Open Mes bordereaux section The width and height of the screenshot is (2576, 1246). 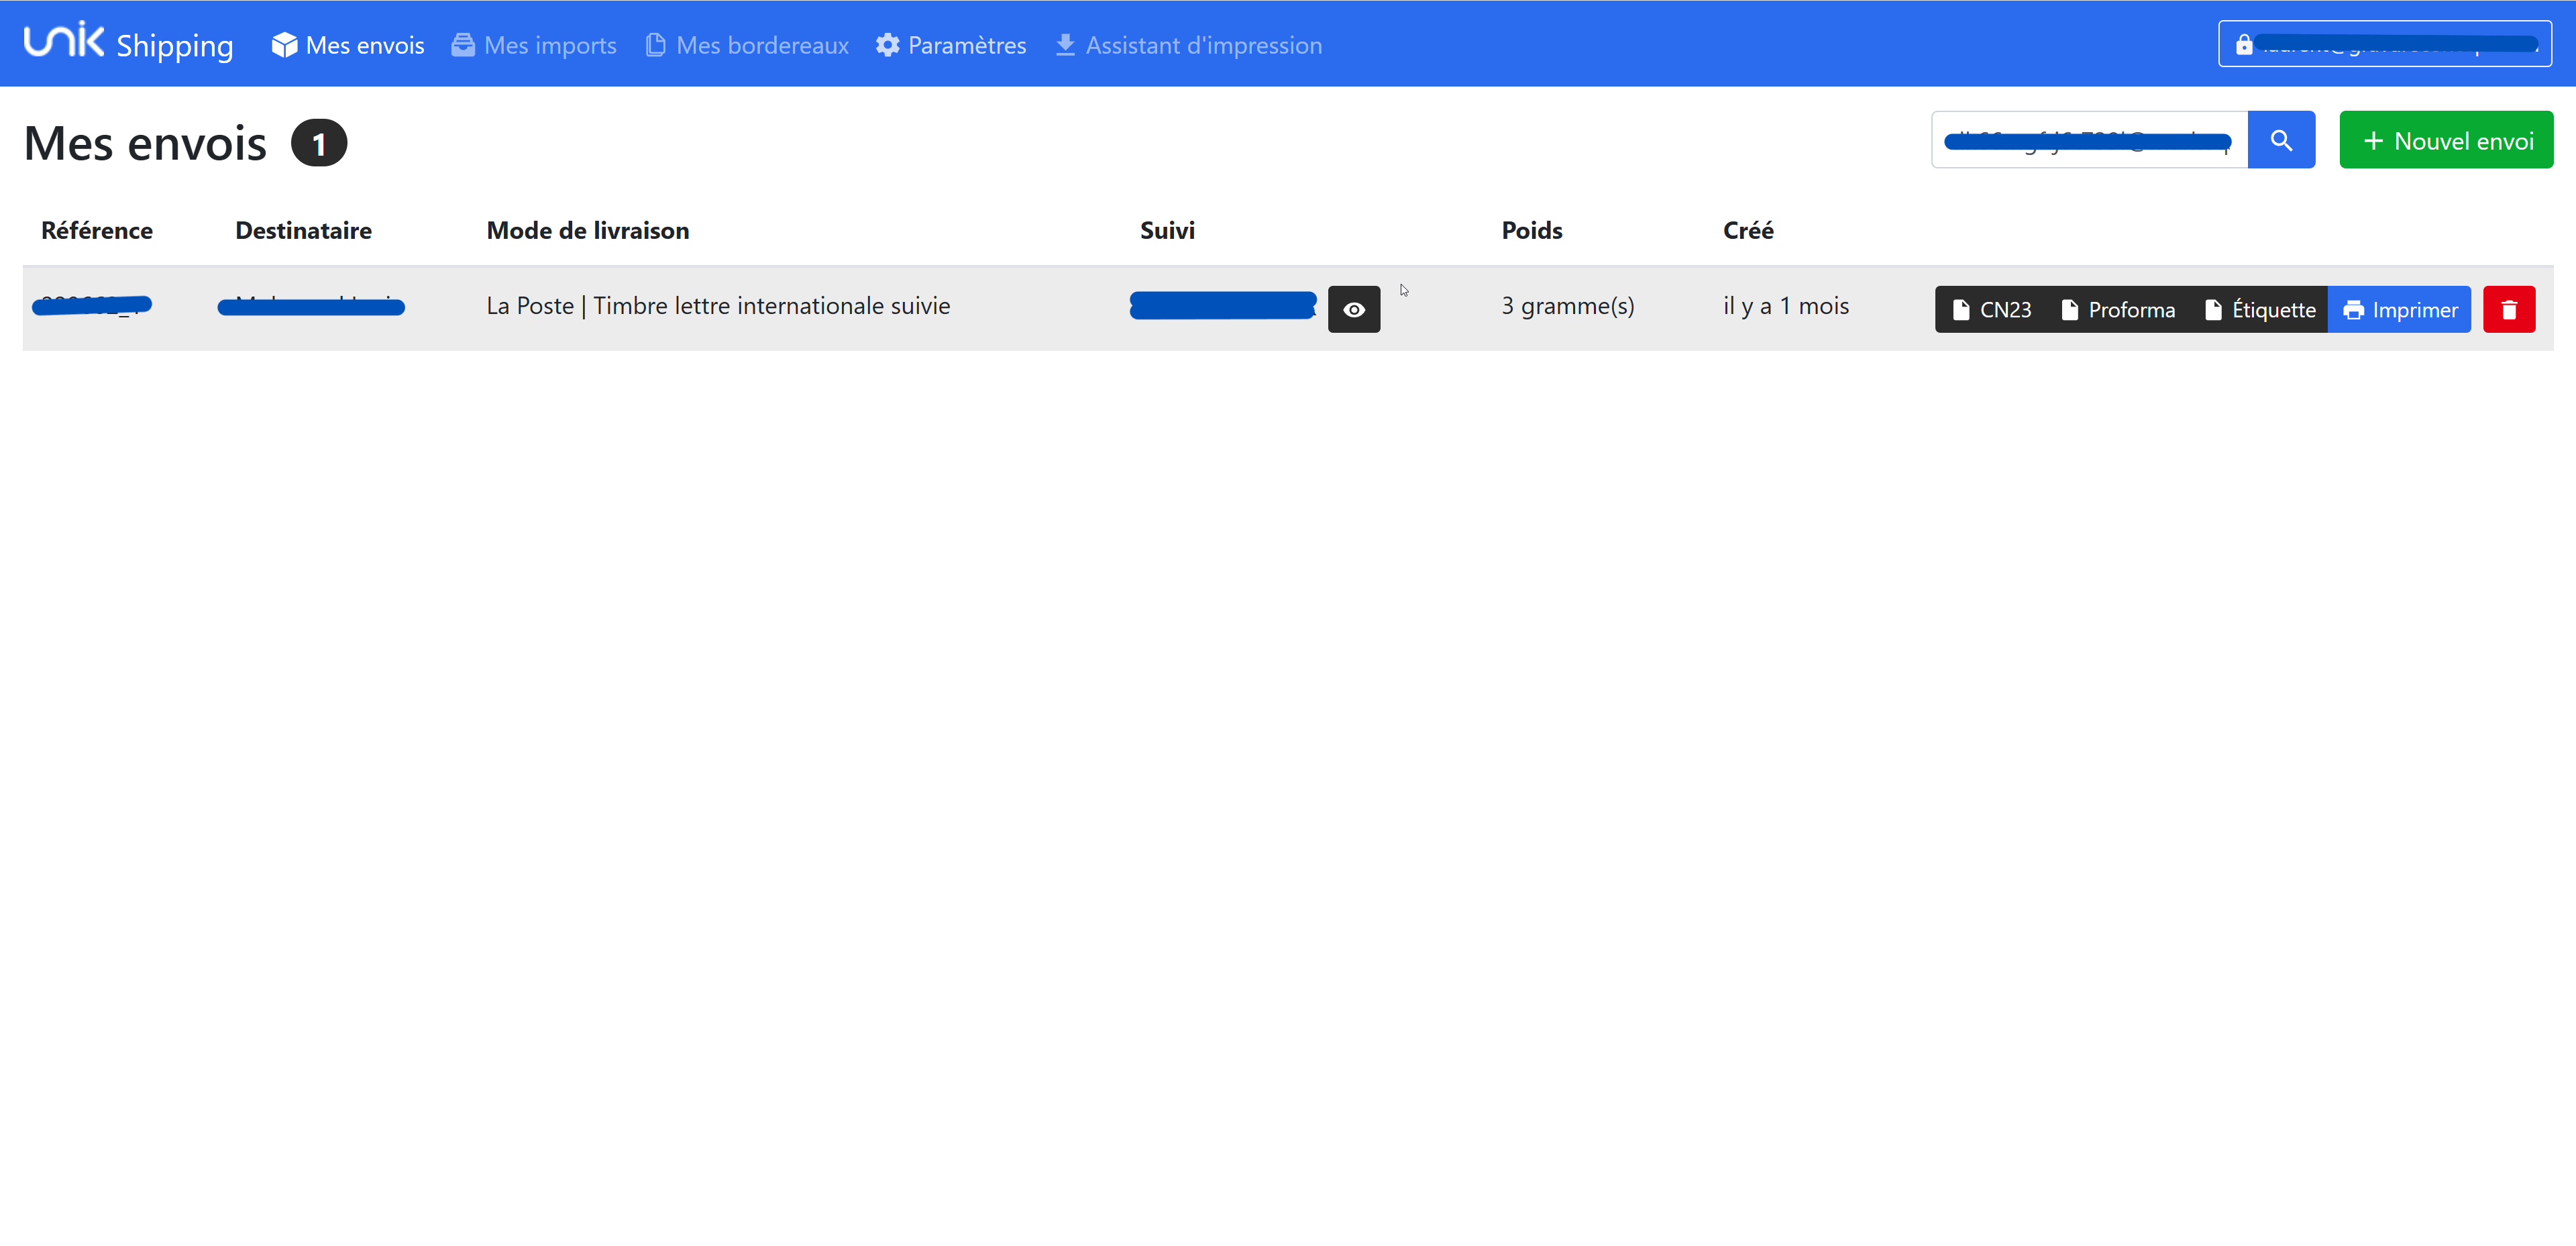coord(747,45)
